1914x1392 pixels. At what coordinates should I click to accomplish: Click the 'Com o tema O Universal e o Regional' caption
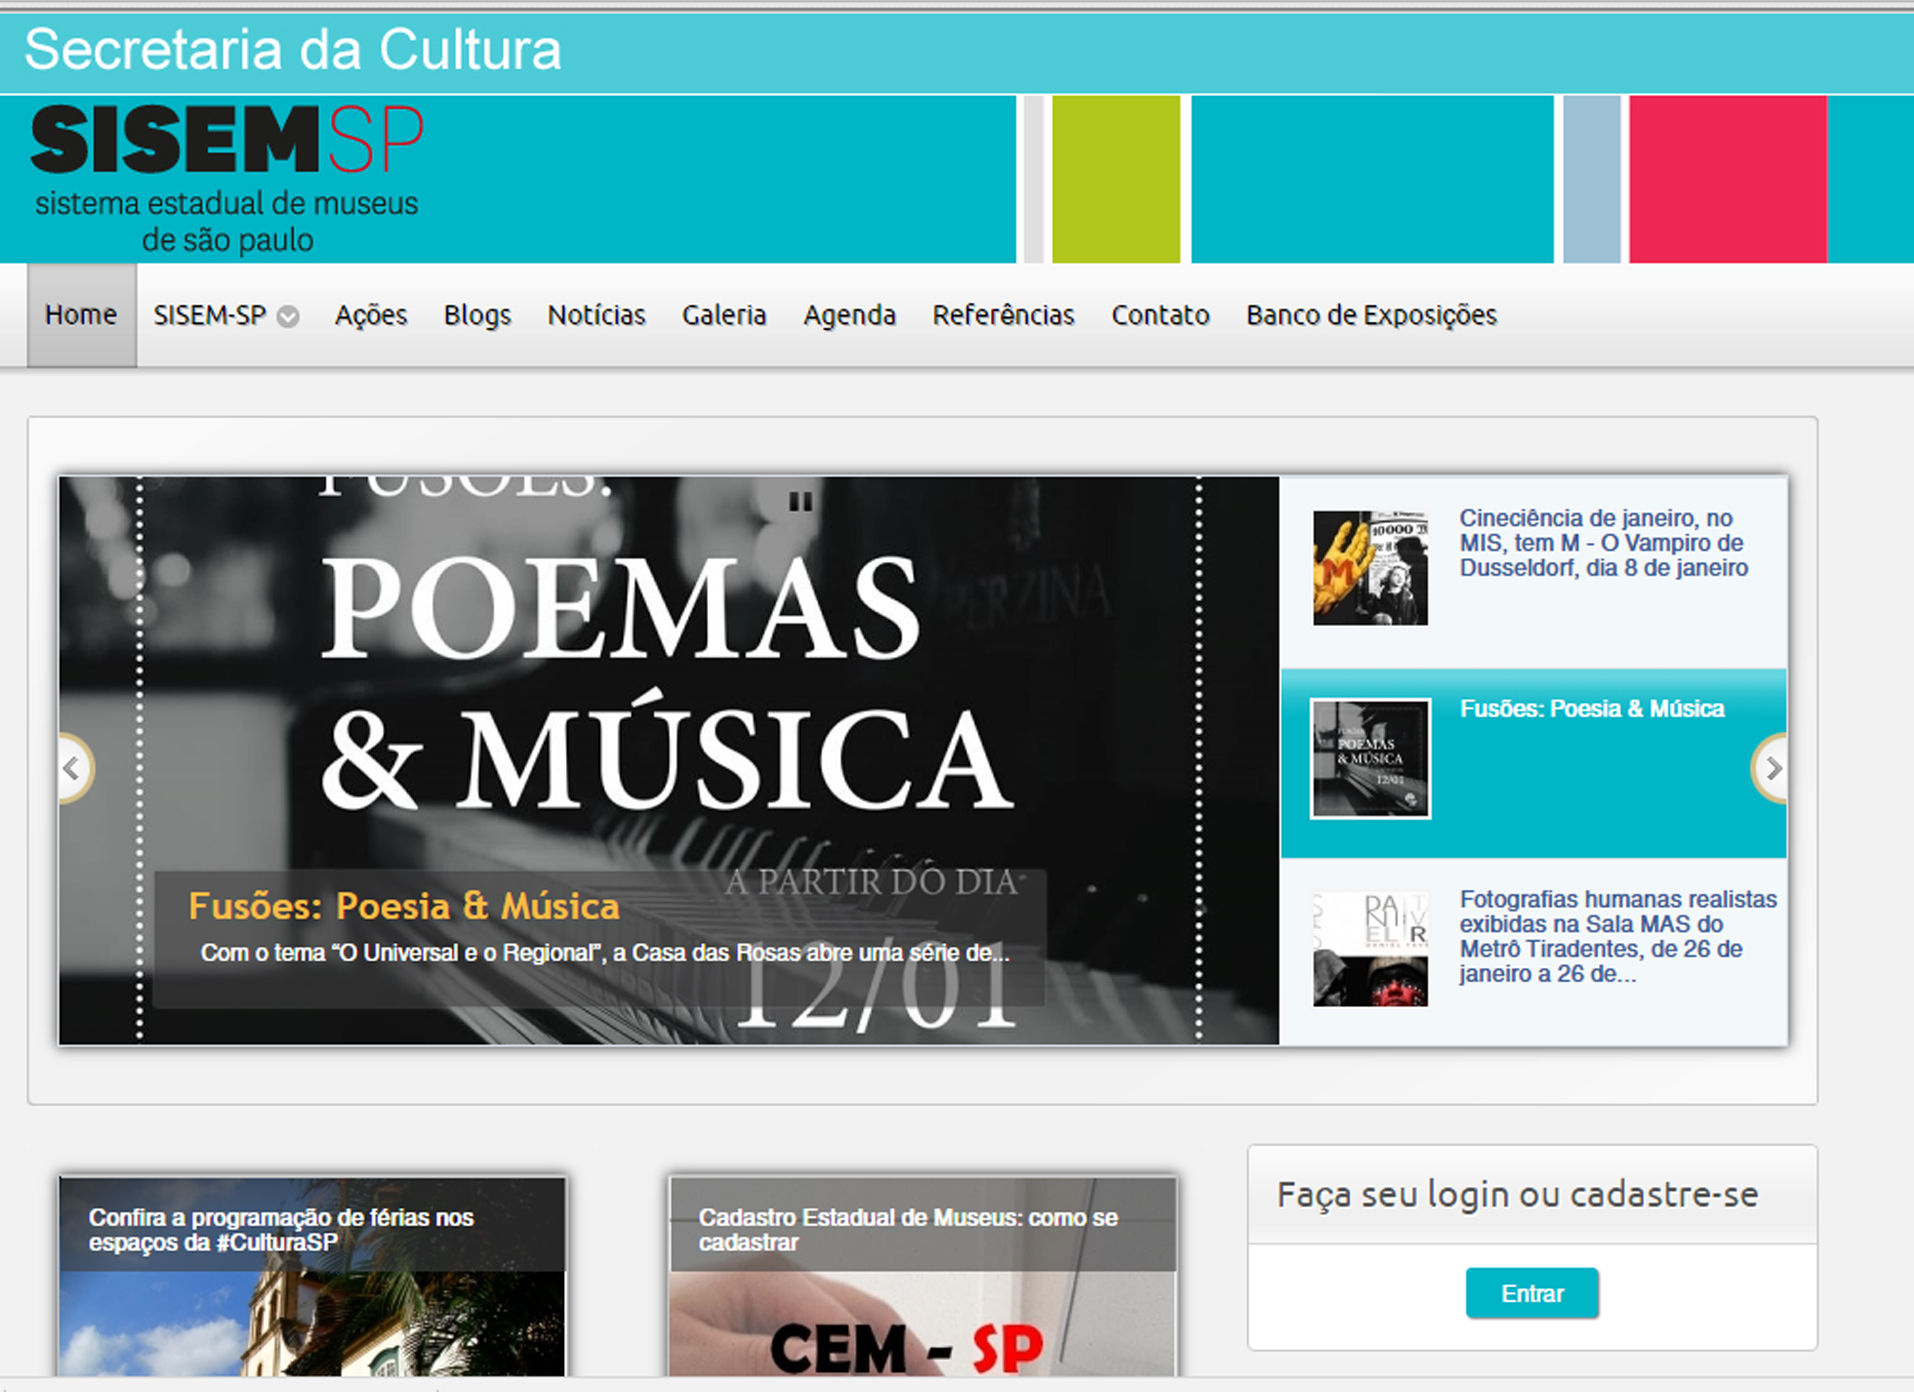point(605,953)
